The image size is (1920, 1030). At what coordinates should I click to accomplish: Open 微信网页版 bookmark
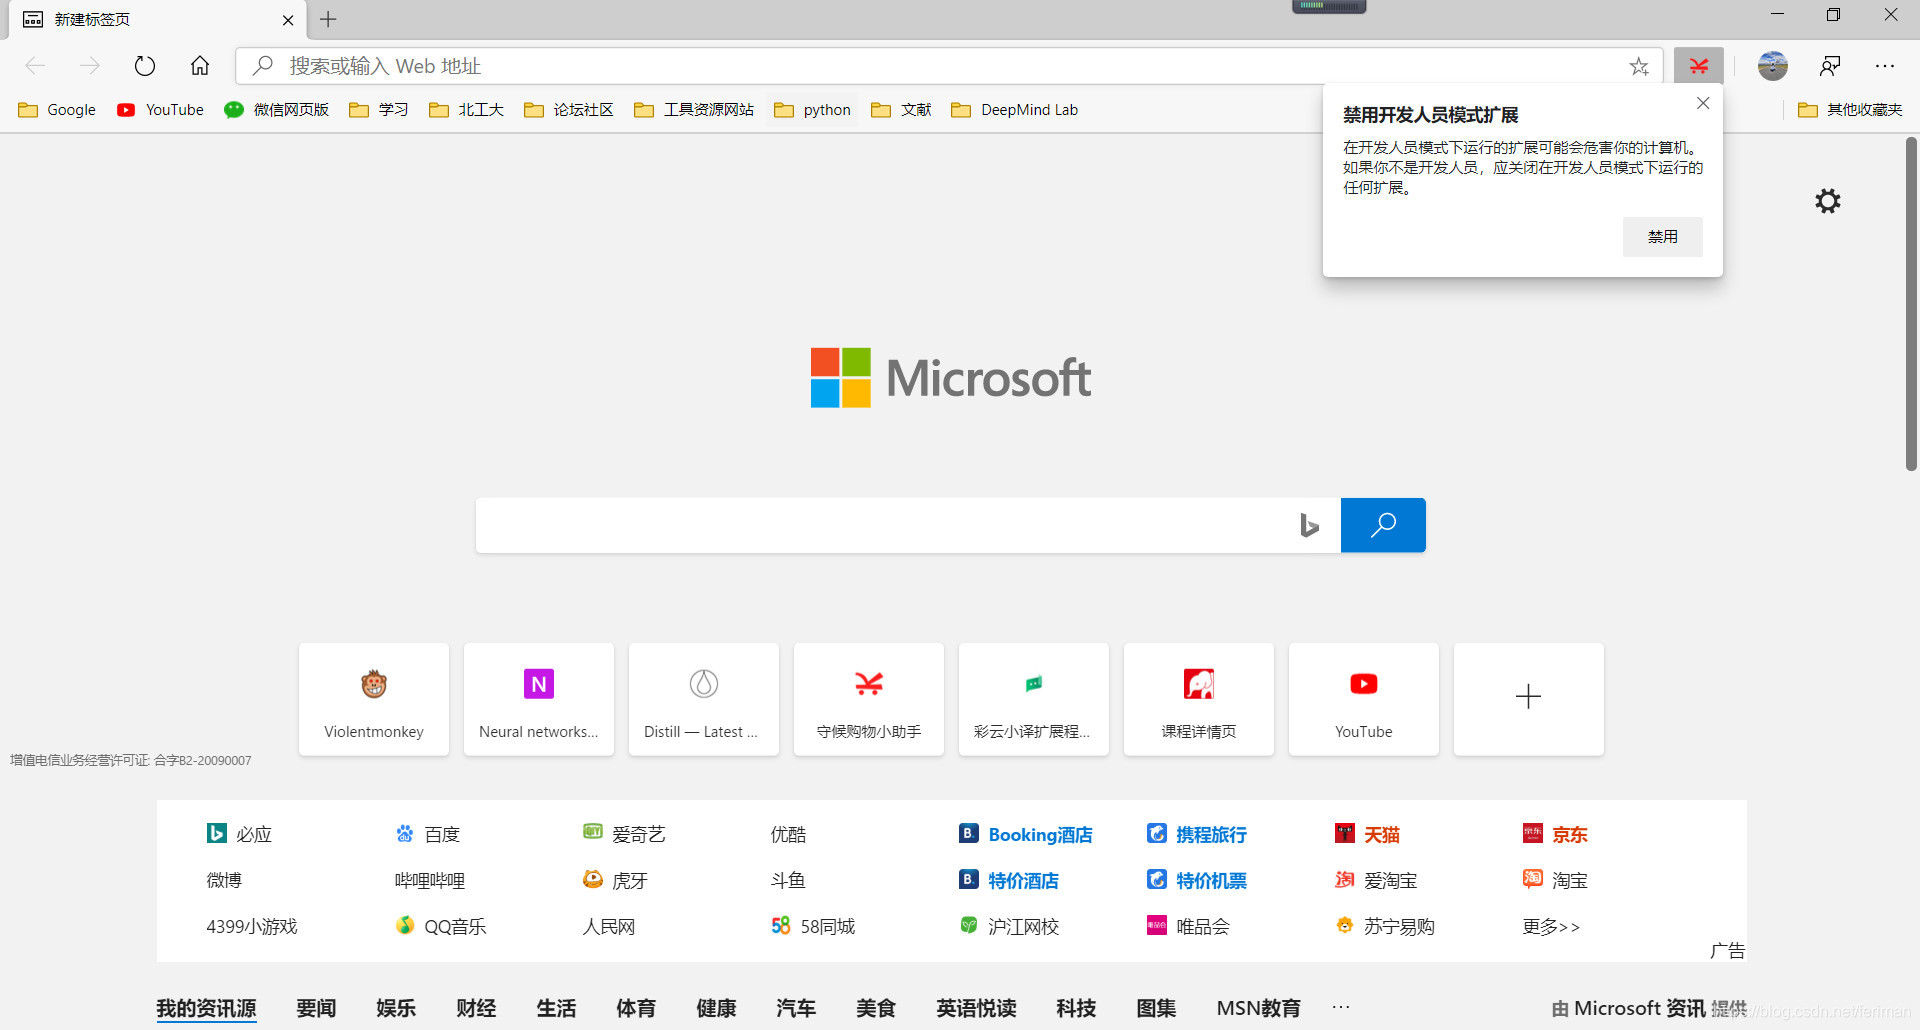(277, 110)
